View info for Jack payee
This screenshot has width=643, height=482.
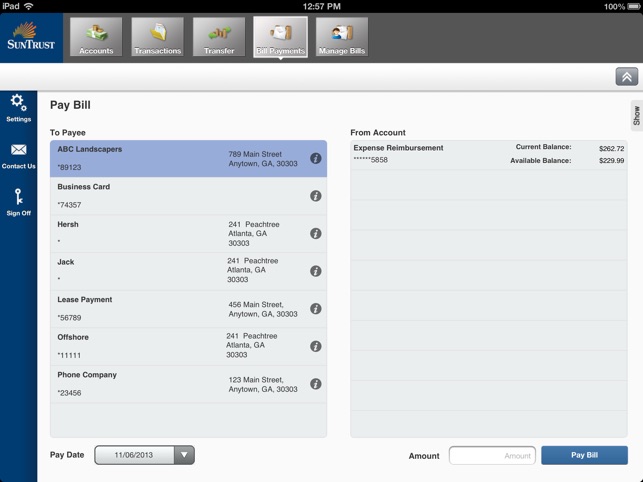point(315,271)
